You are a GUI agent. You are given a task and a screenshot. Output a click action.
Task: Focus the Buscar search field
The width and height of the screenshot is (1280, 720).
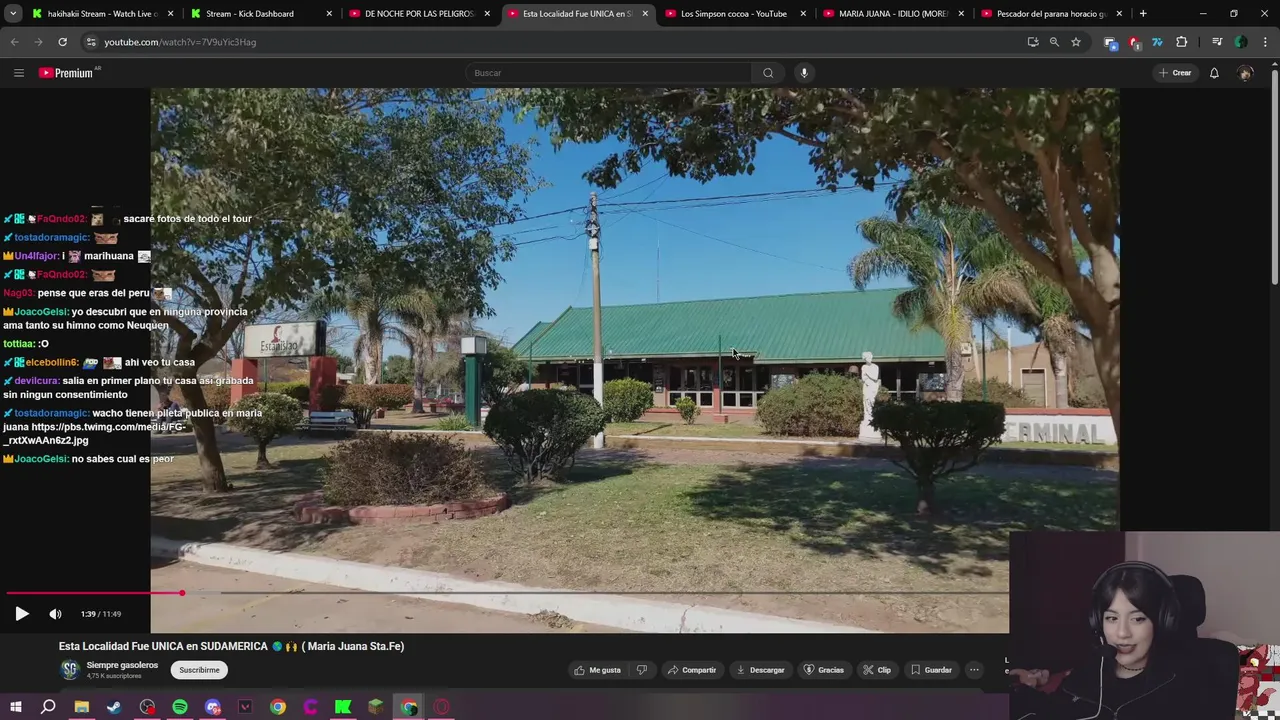608,73
